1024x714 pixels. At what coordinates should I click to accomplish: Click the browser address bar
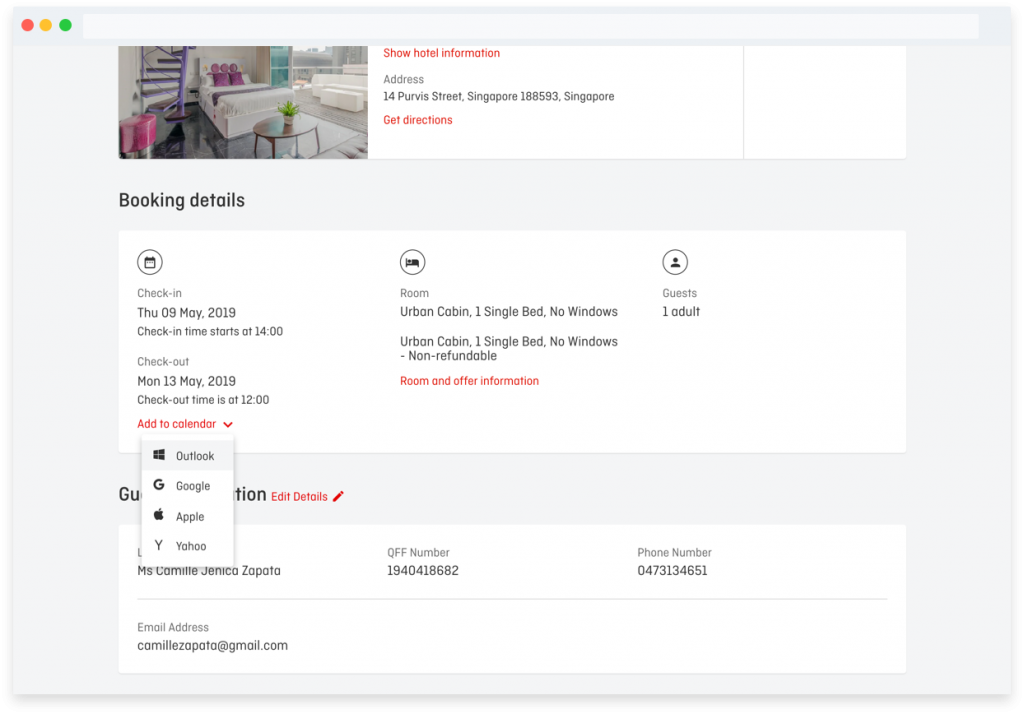pyautogui.click(x=530, y=26)
